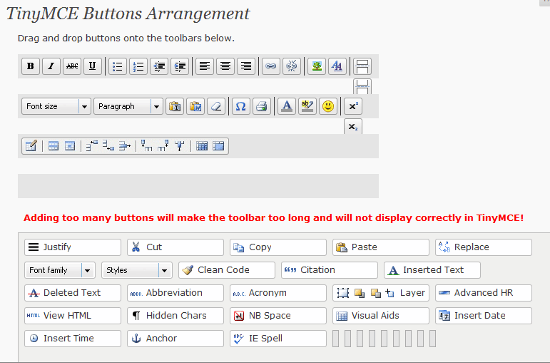Click the subscript x button
This screenshot has height=363, width=550.
point(353,127)
